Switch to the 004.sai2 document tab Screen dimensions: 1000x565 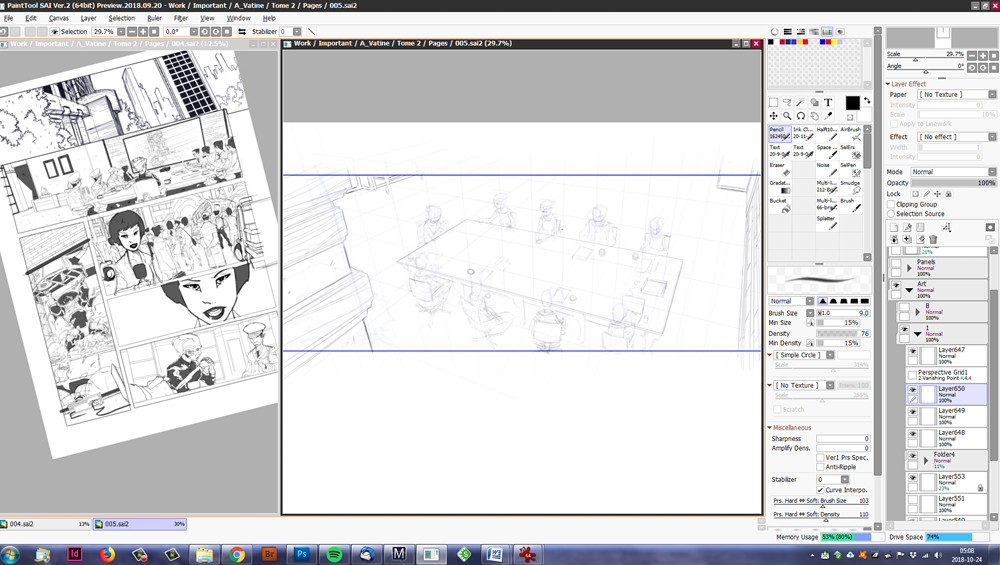[45, 524]
